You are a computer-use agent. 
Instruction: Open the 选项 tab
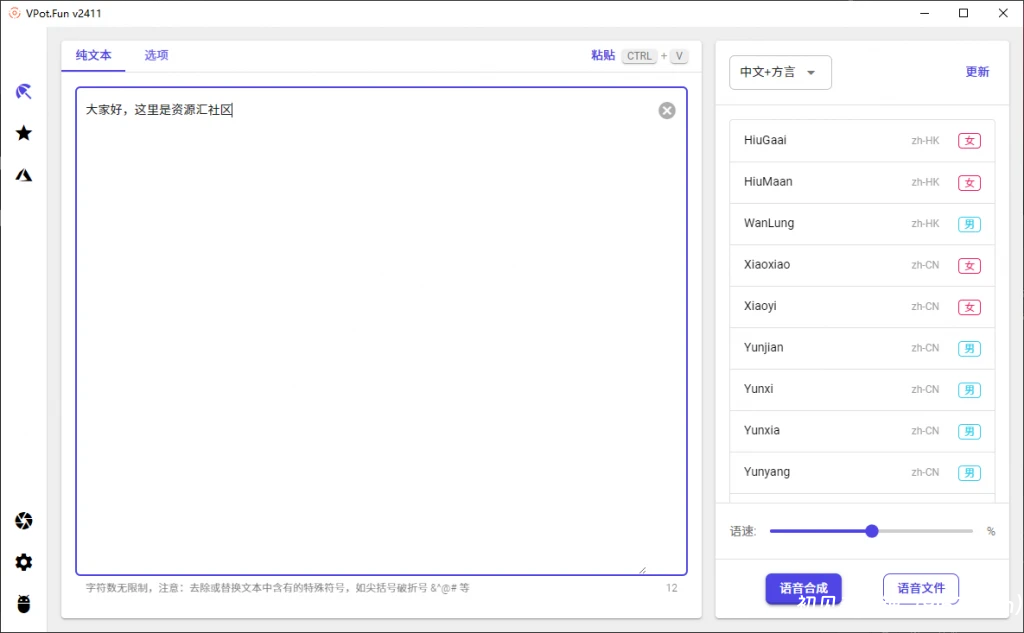[x=156, y=56]
